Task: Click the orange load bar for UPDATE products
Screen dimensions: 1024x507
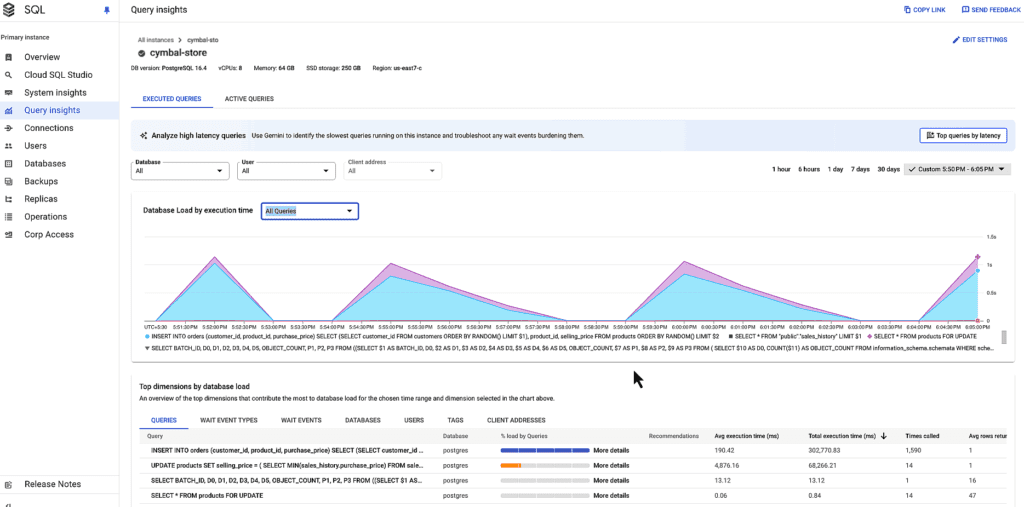Action: 511,466
